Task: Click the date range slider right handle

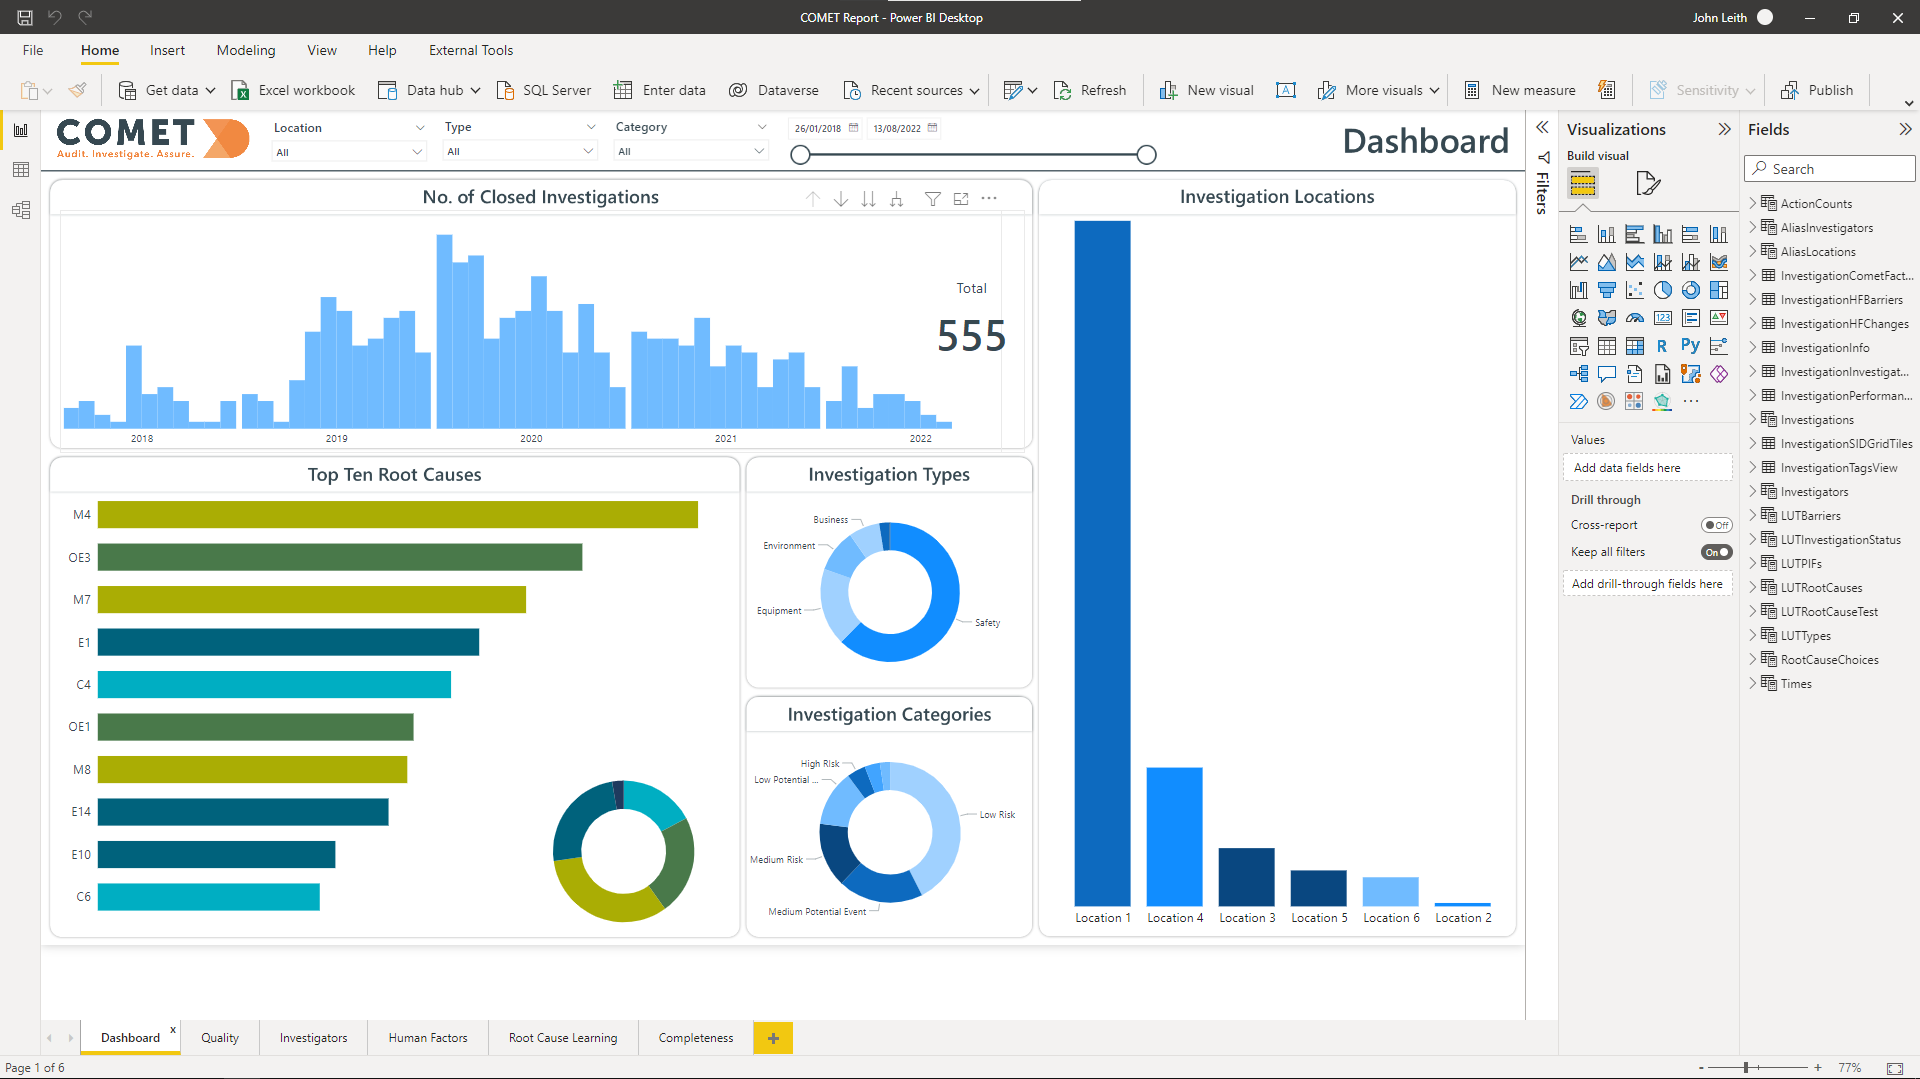Action: [x=1146, y=155]
